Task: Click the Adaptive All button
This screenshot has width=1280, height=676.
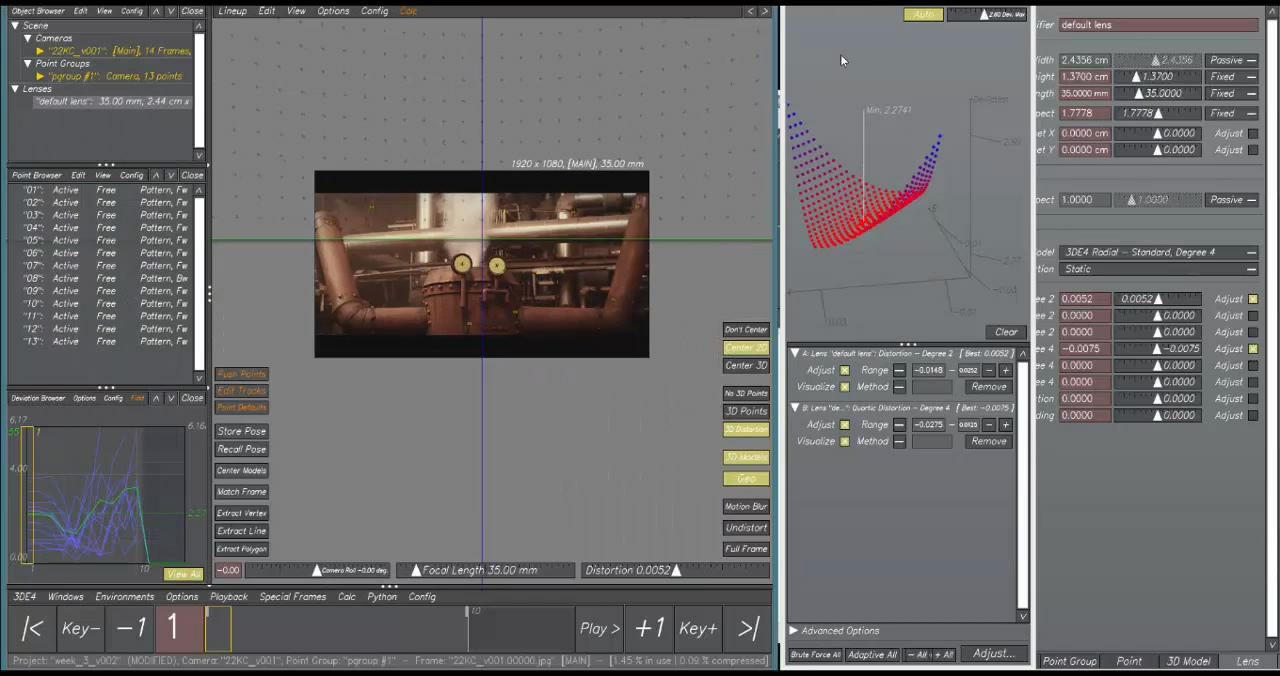Action: click(872, 654)
